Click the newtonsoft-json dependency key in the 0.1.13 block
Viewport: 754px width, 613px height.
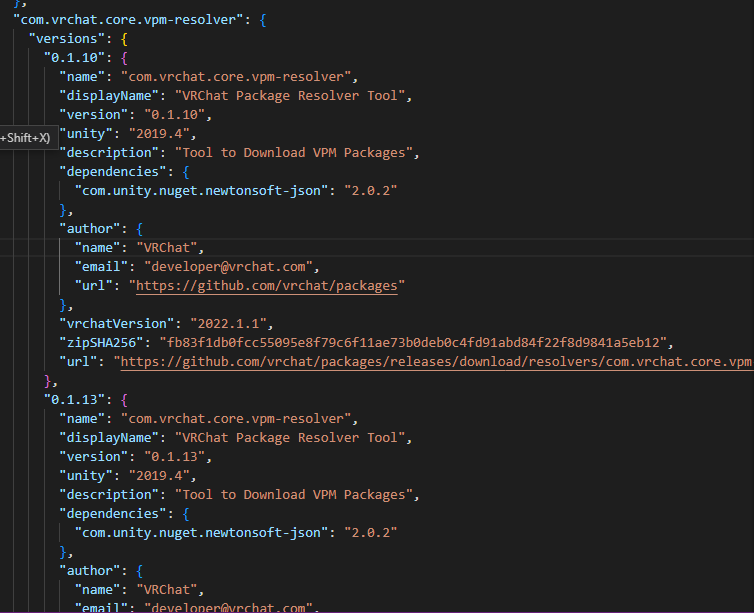click(201, 533)
